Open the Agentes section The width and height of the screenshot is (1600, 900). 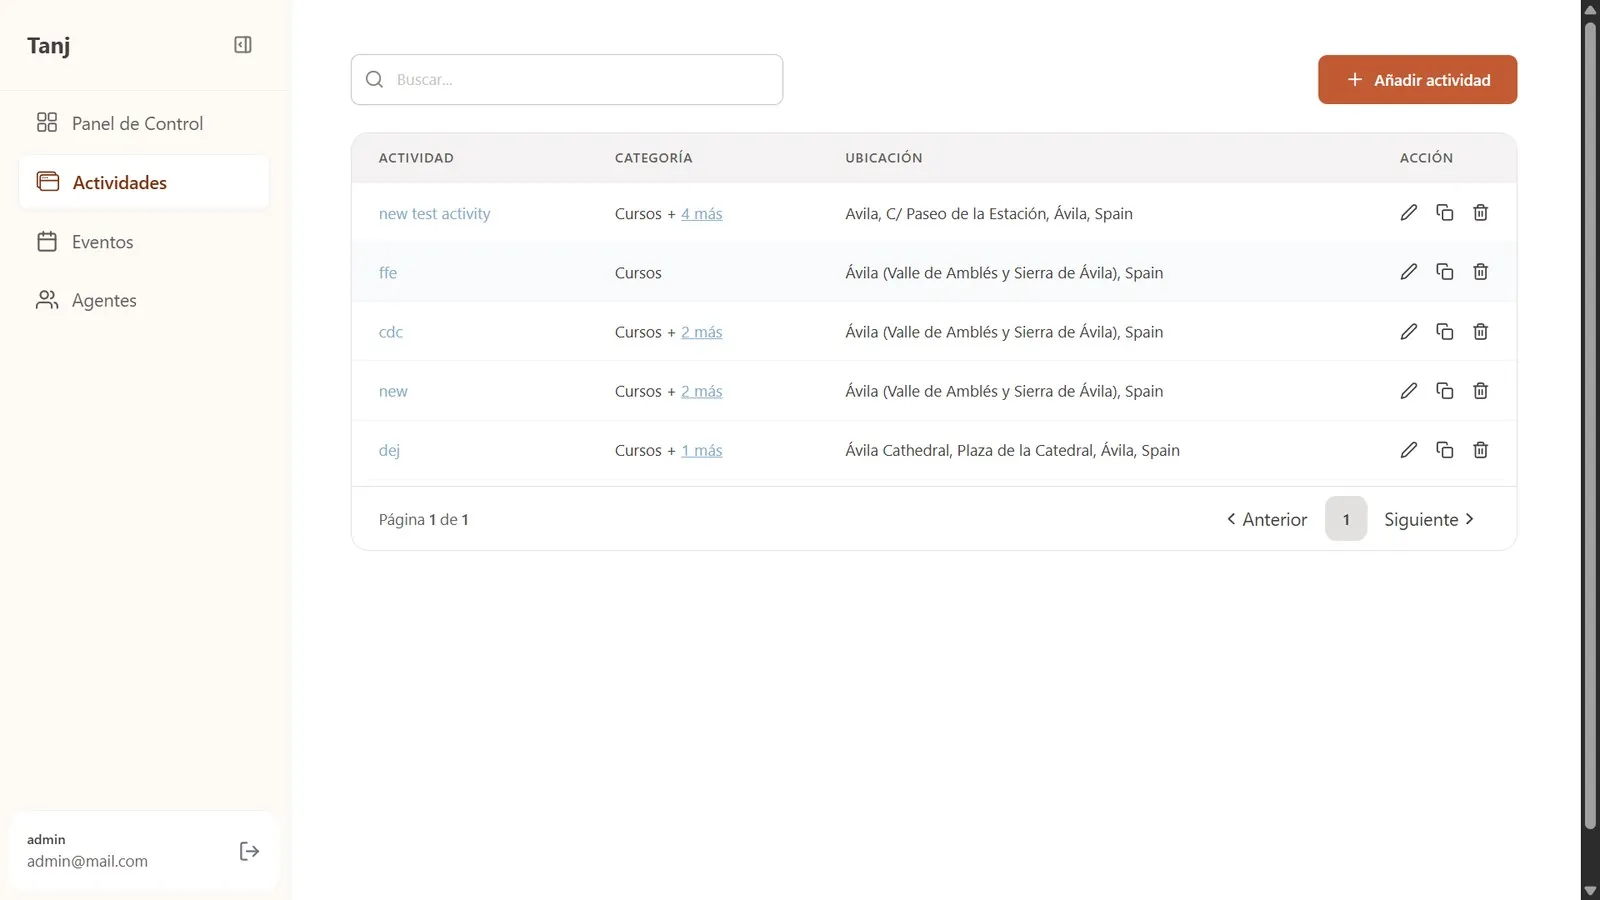pos(144,300)
